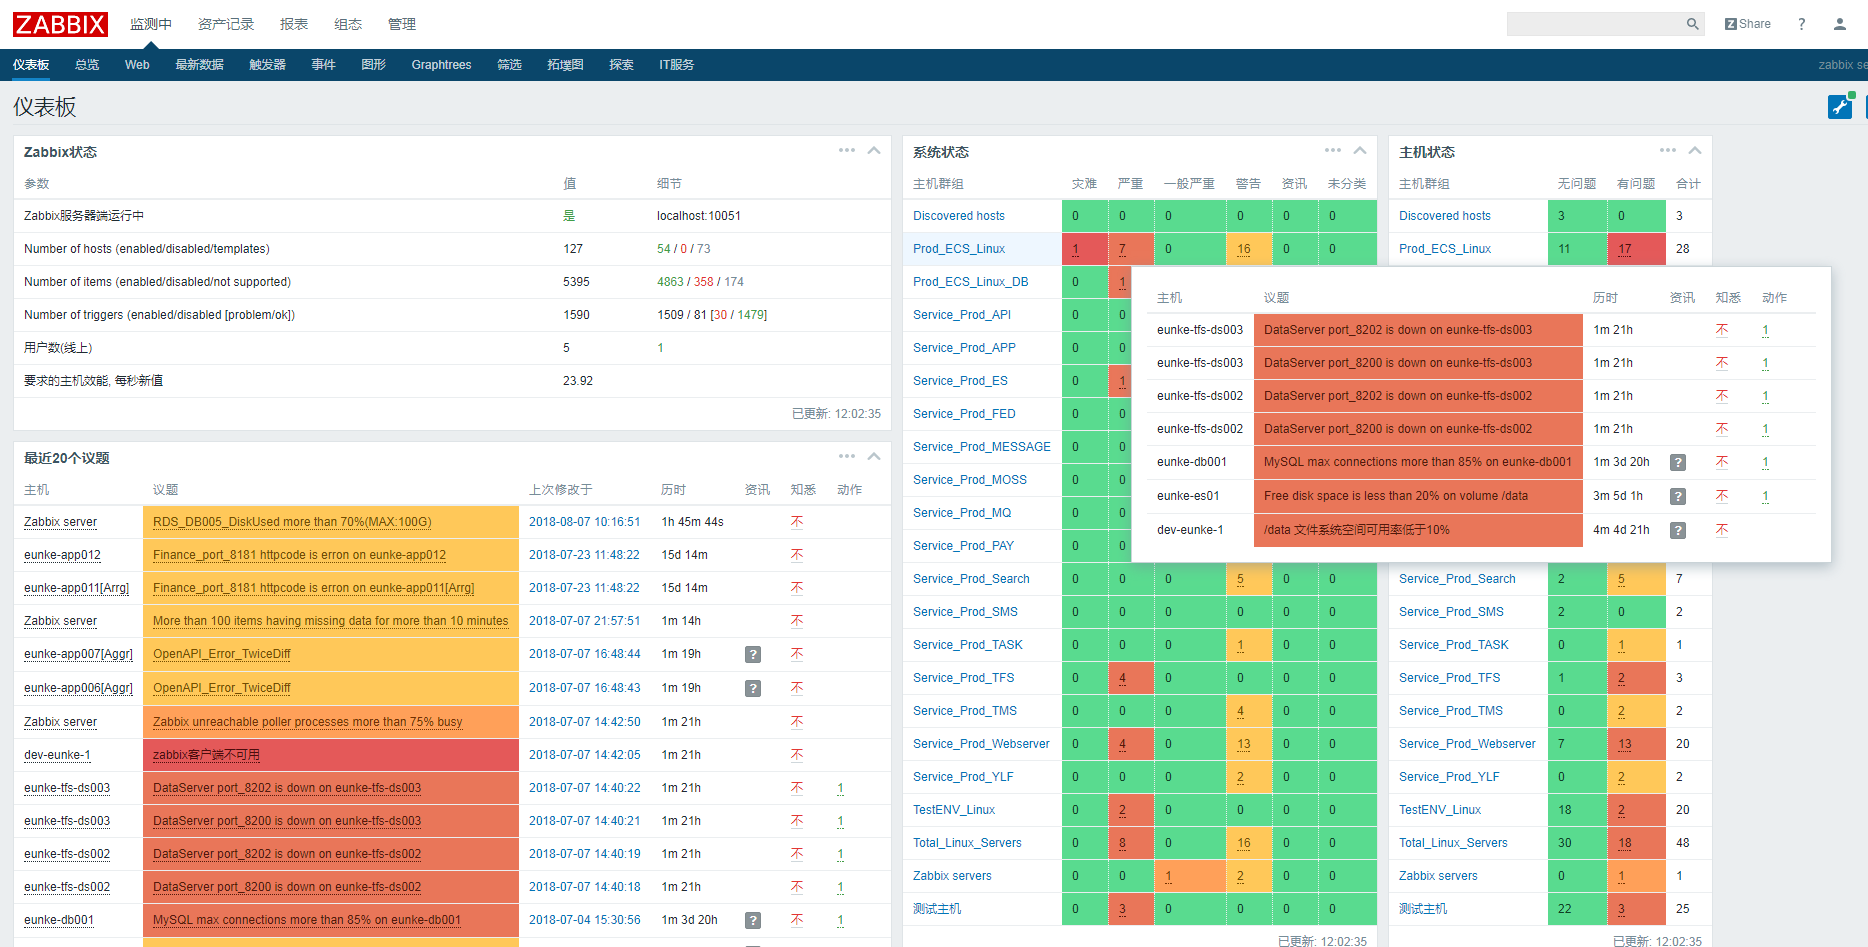Click the blue dashboard edit wrench icon
The height and width of the screenshot is (947, 1868).
coord(1840,106)
